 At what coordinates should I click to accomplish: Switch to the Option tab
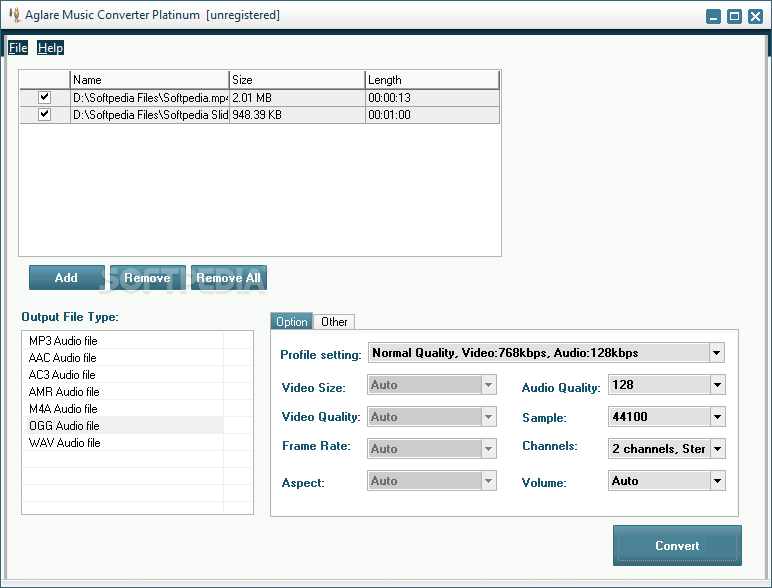click(291, 322)
